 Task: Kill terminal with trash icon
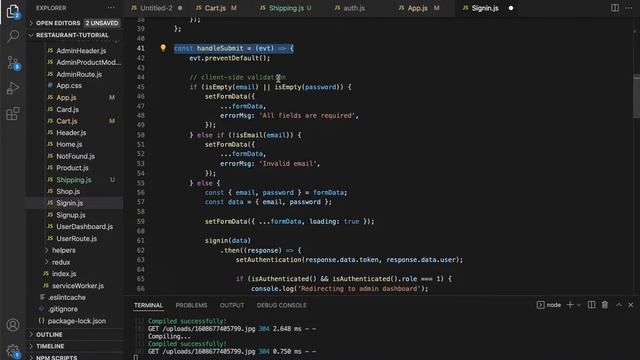coord(605,305)
